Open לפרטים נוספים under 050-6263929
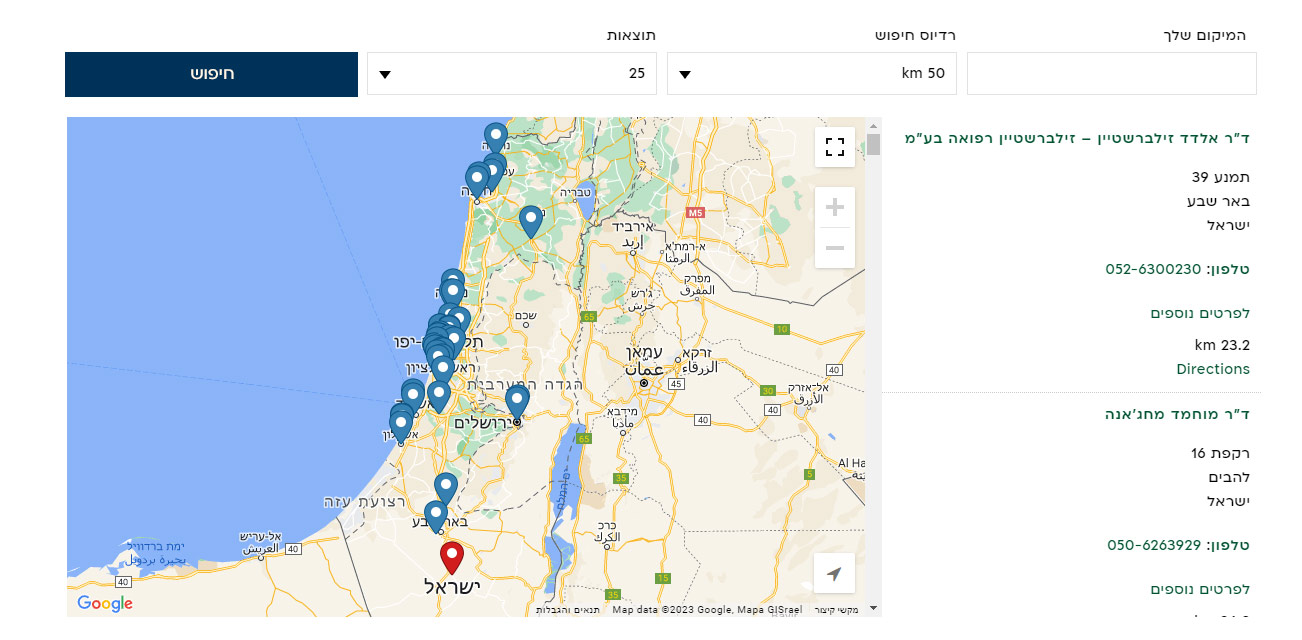Image resolution: width=1302 pixels, height=640 pixels. coord(1200,590)
